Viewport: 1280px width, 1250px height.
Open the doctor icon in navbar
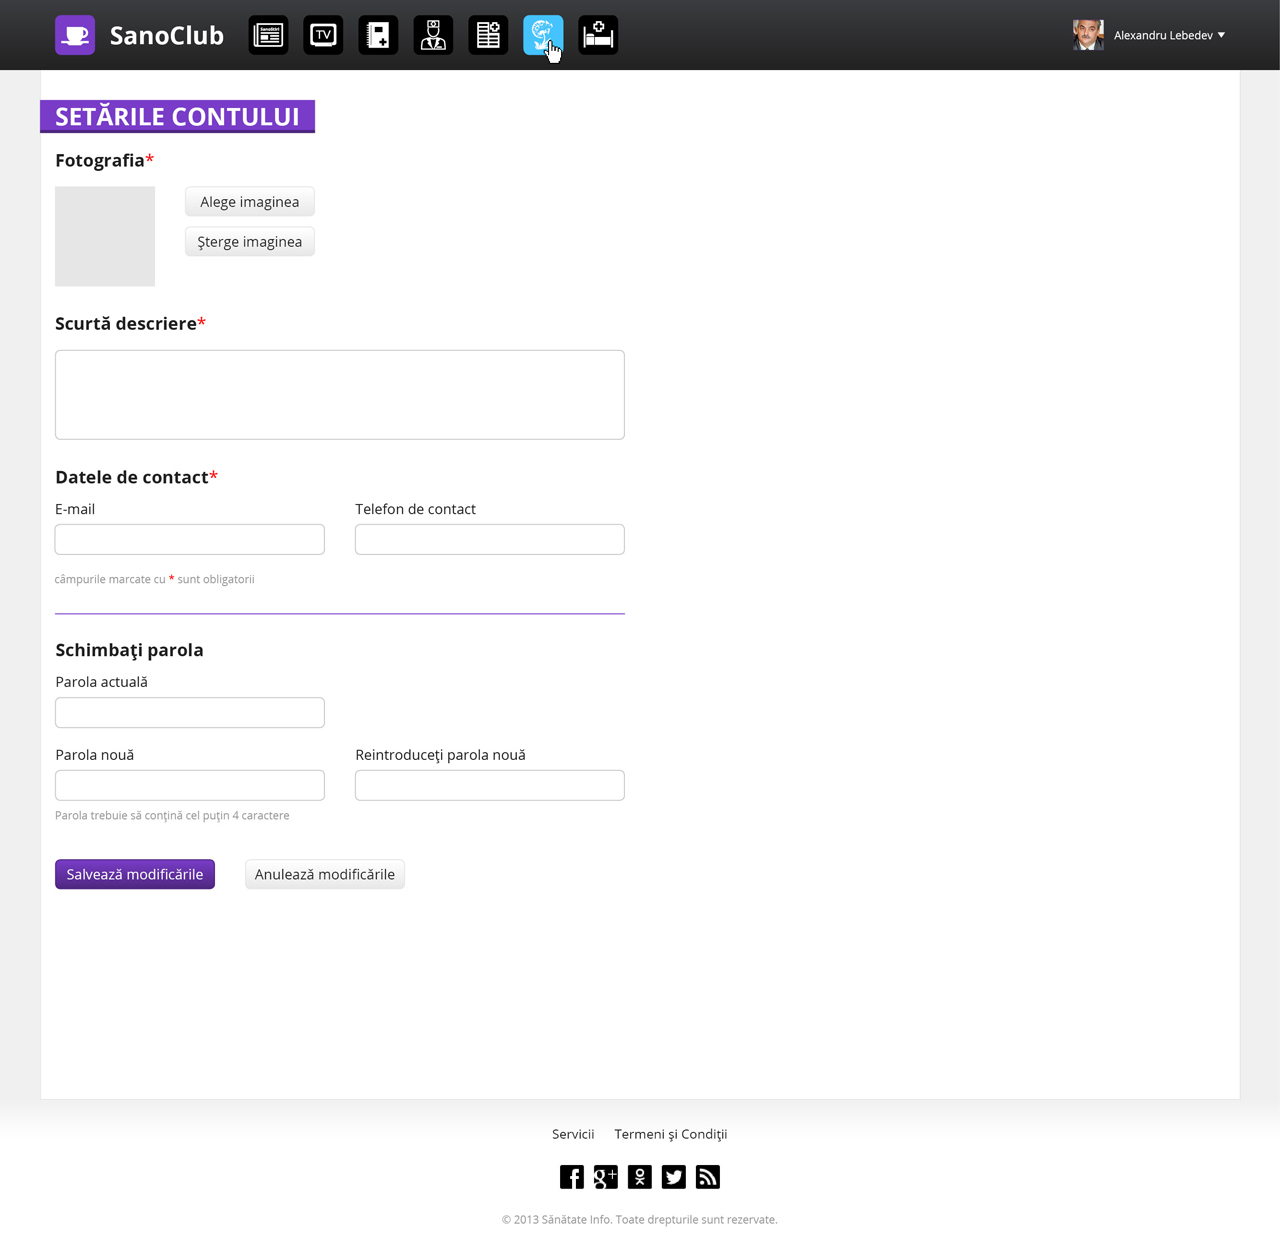[x=433, y=35]
